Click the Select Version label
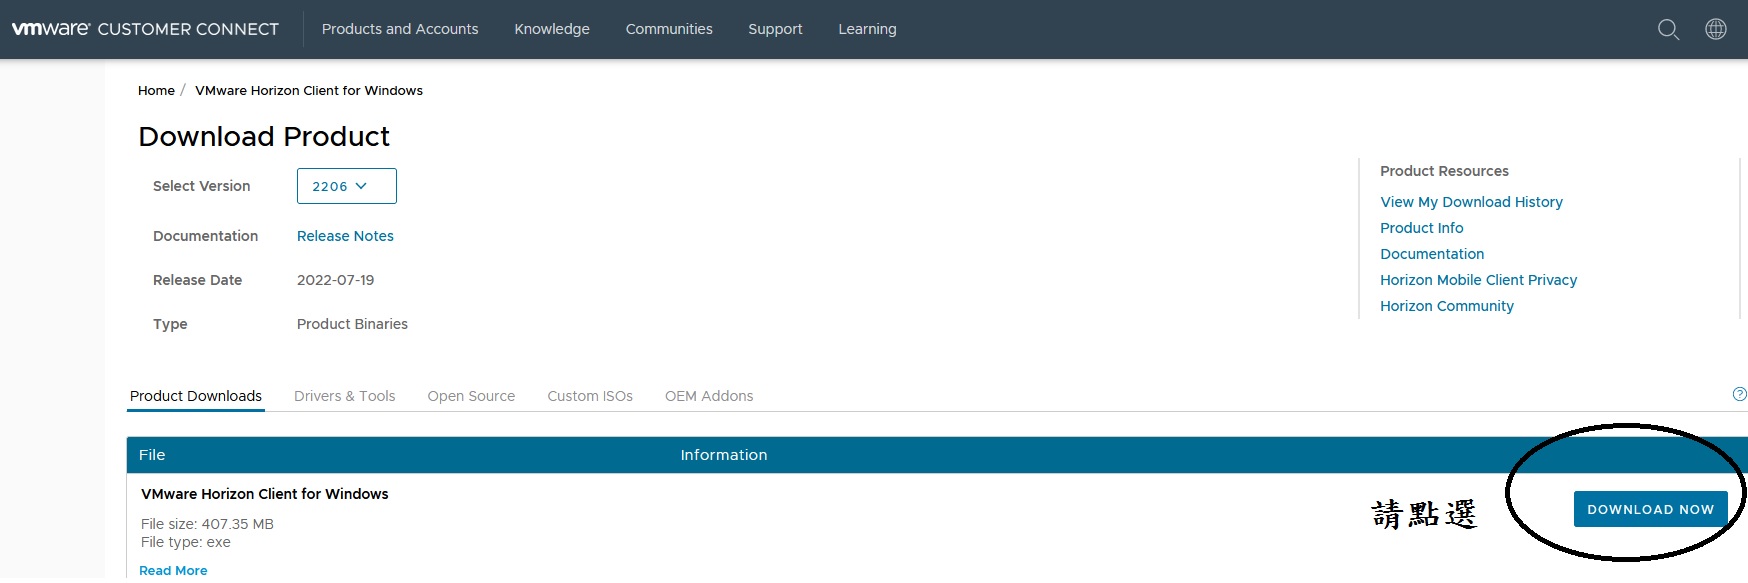1748x583 pixels. (202, 186)
